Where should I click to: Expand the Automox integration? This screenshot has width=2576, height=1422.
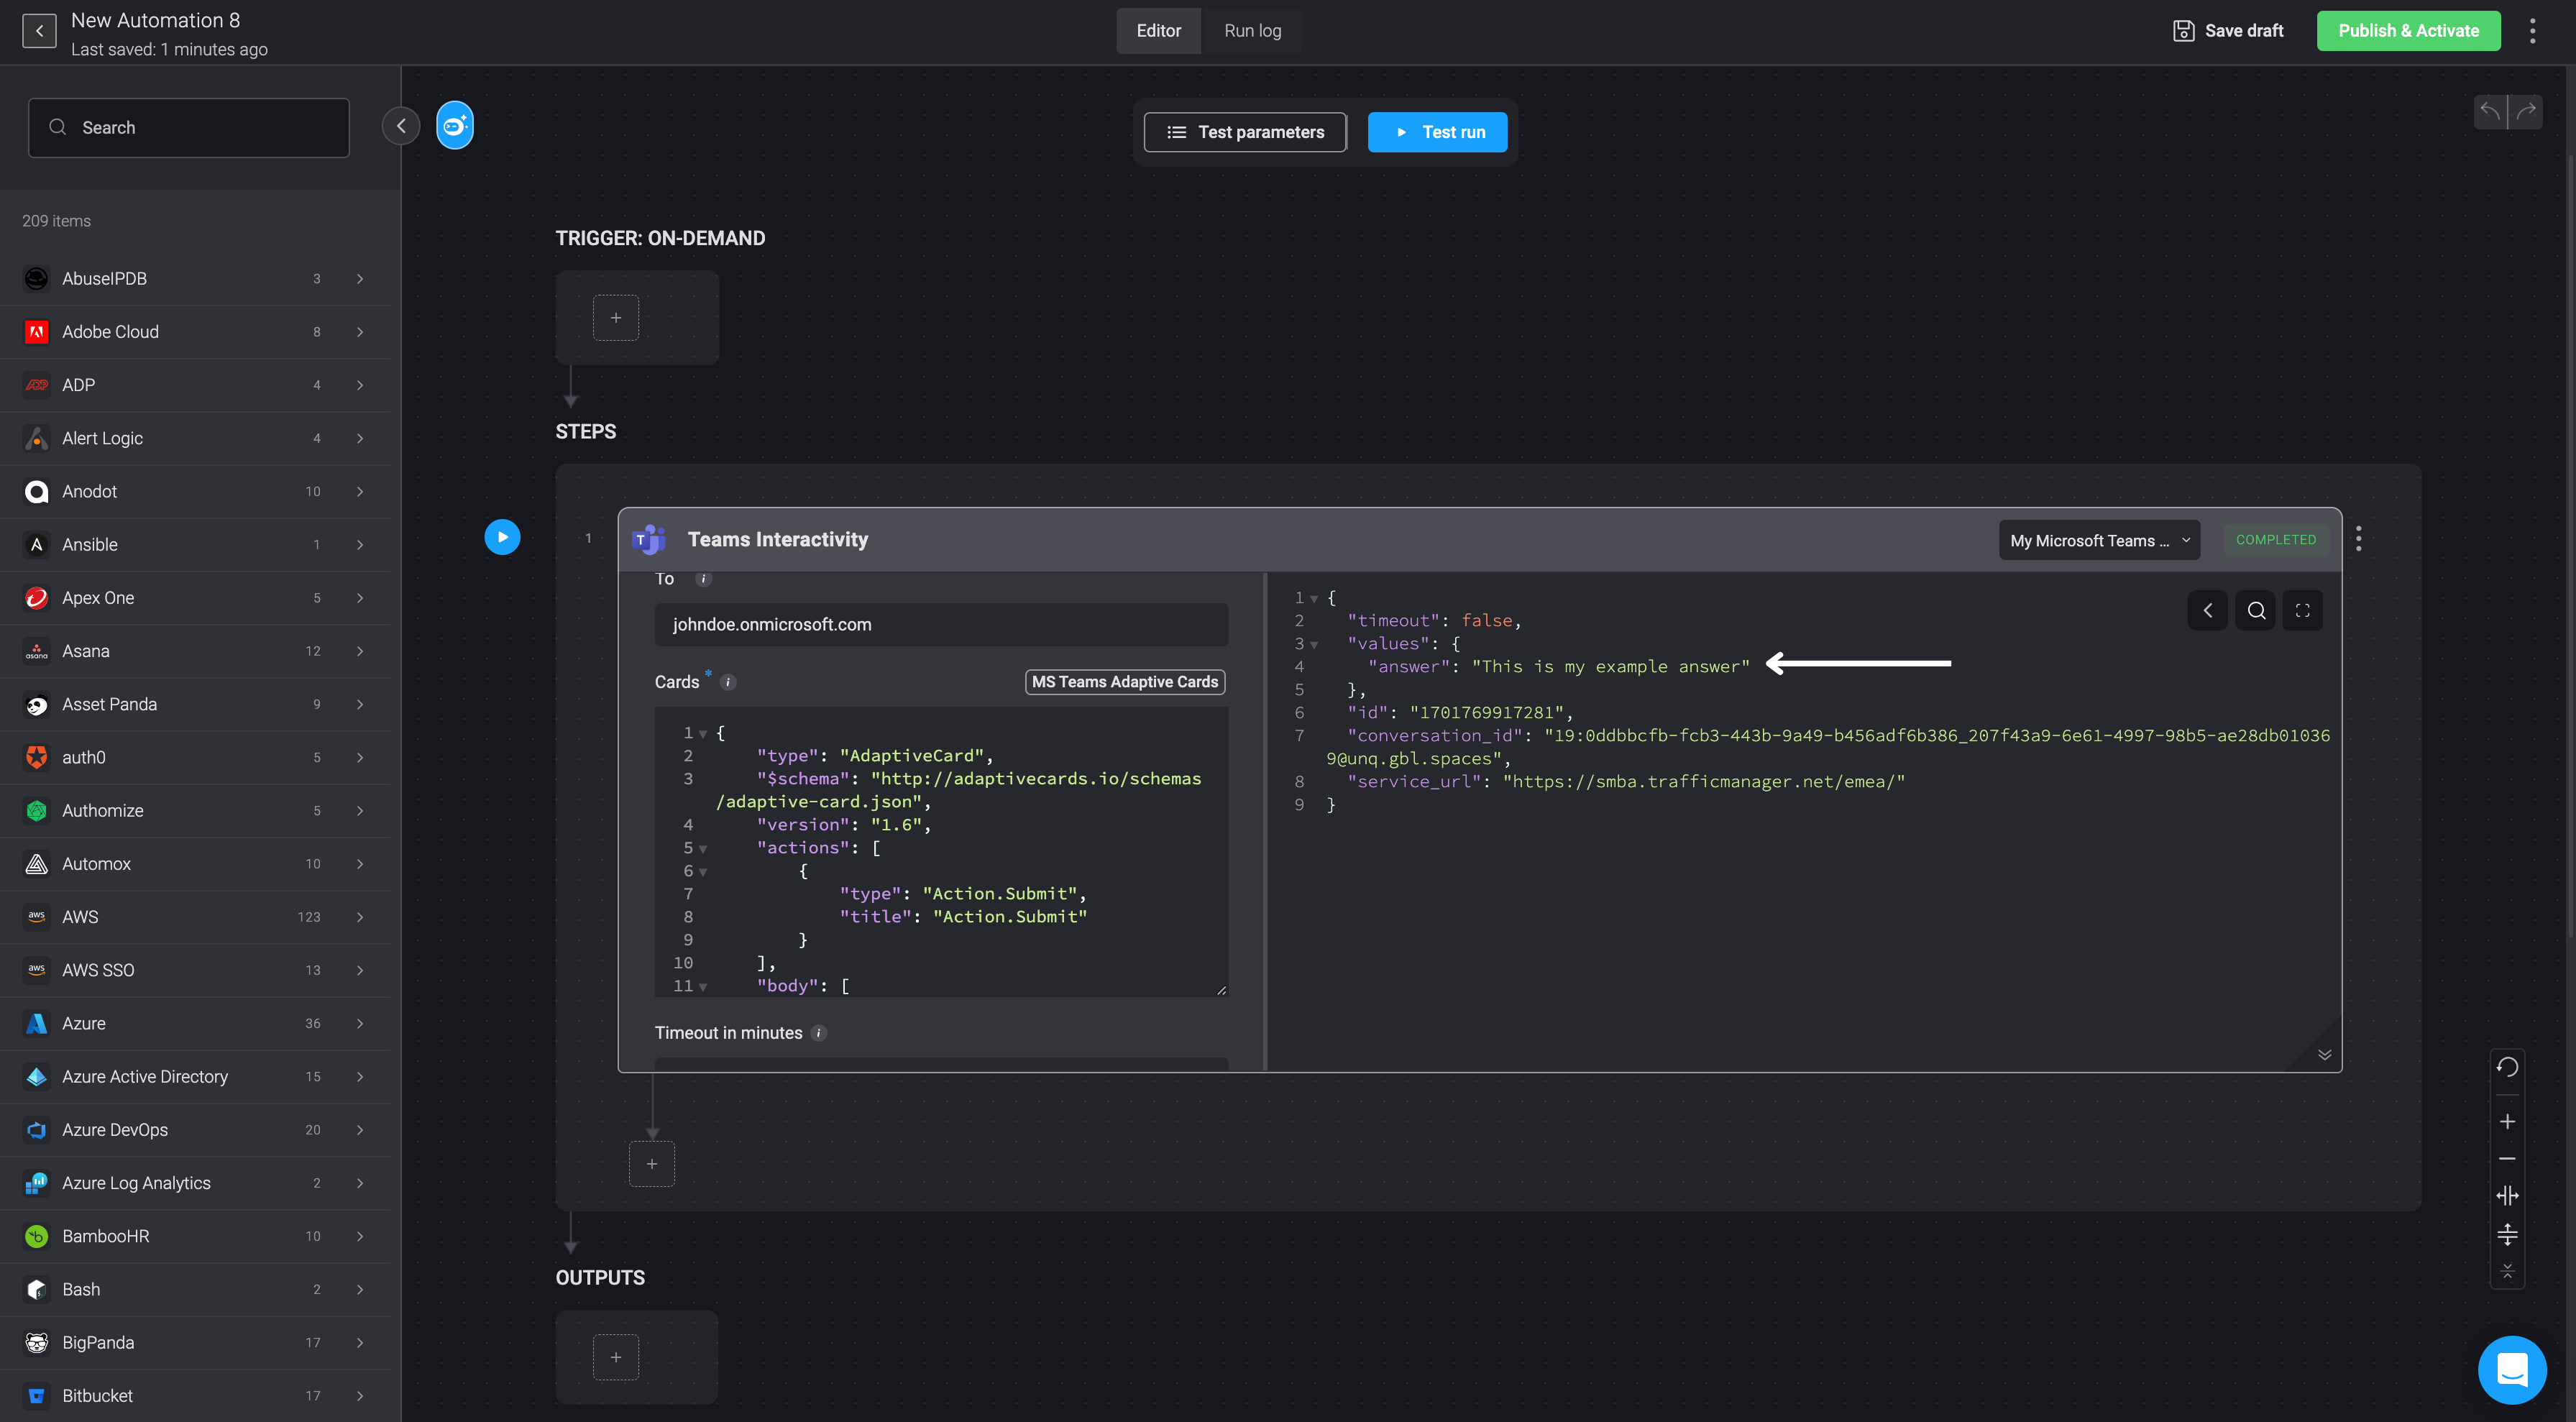tap(360, 864)
